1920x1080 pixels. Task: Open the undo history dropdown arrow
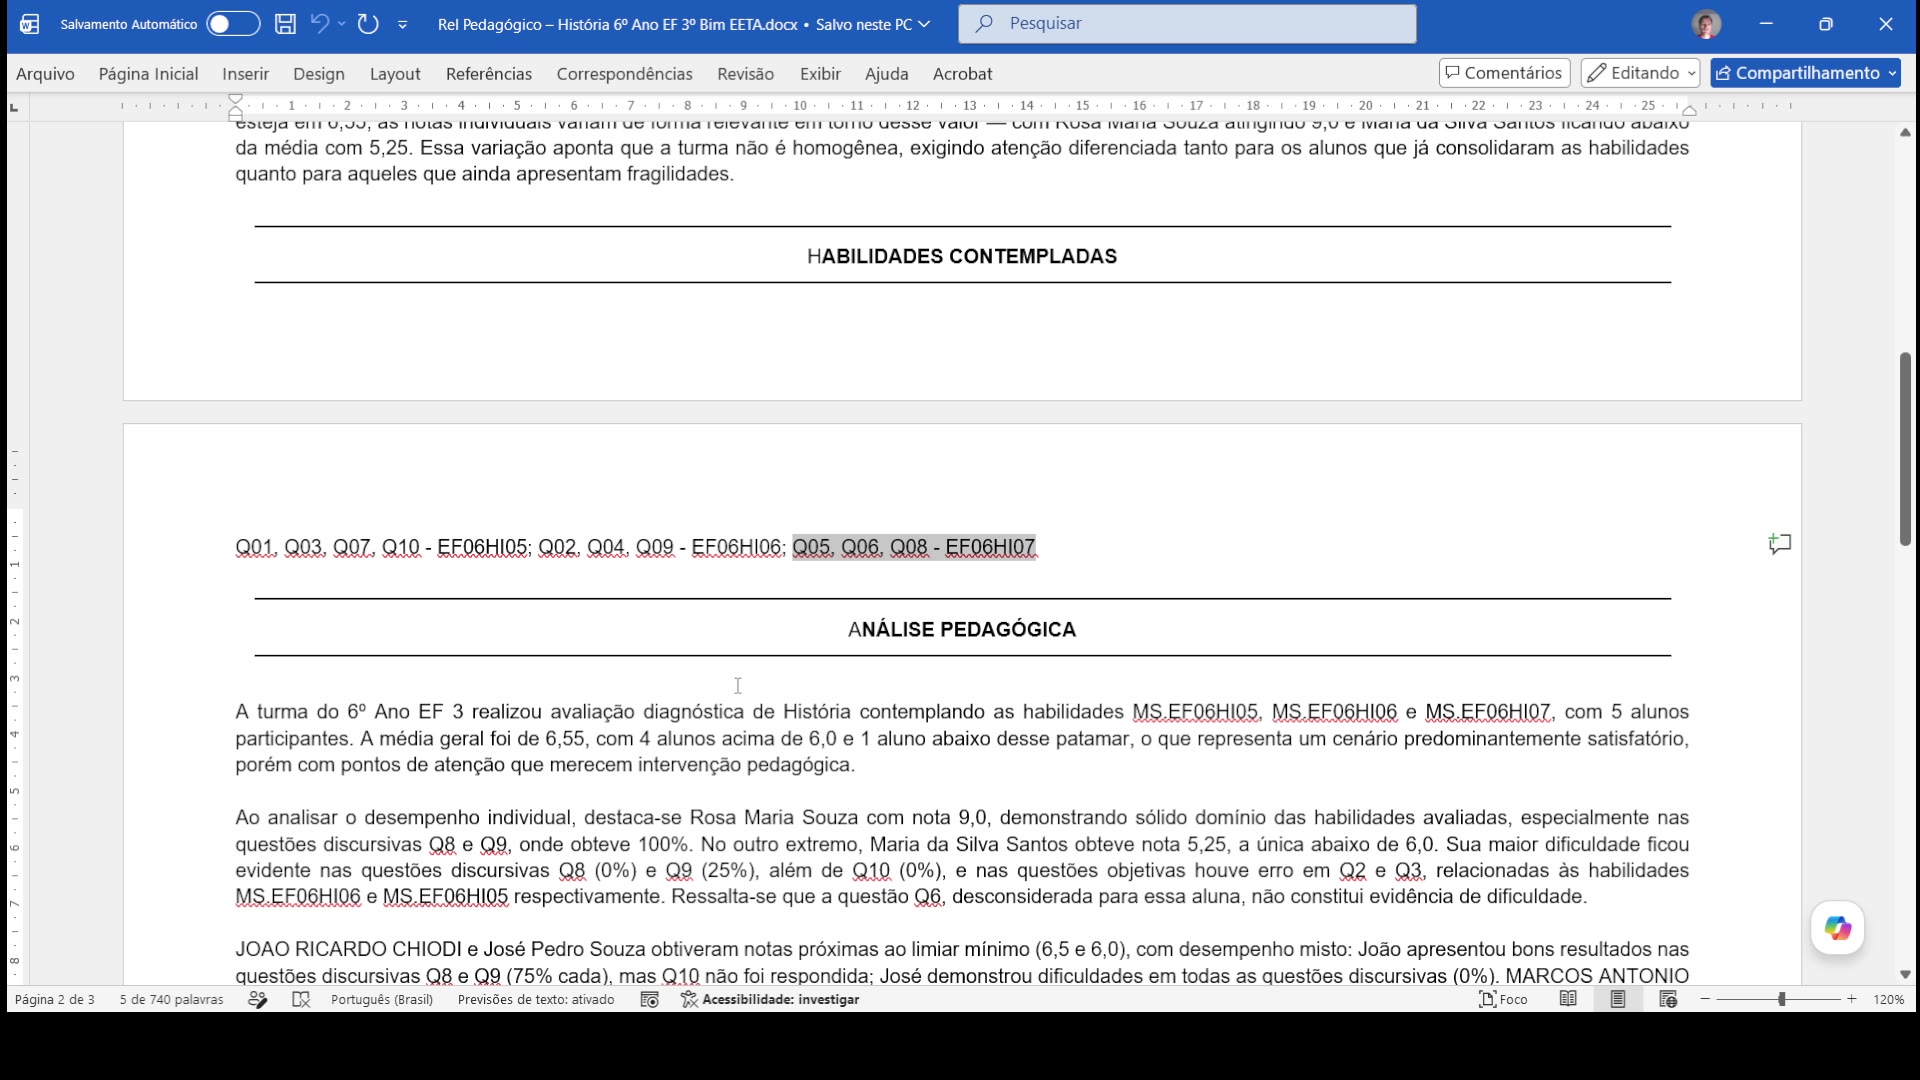coord(342,23)
